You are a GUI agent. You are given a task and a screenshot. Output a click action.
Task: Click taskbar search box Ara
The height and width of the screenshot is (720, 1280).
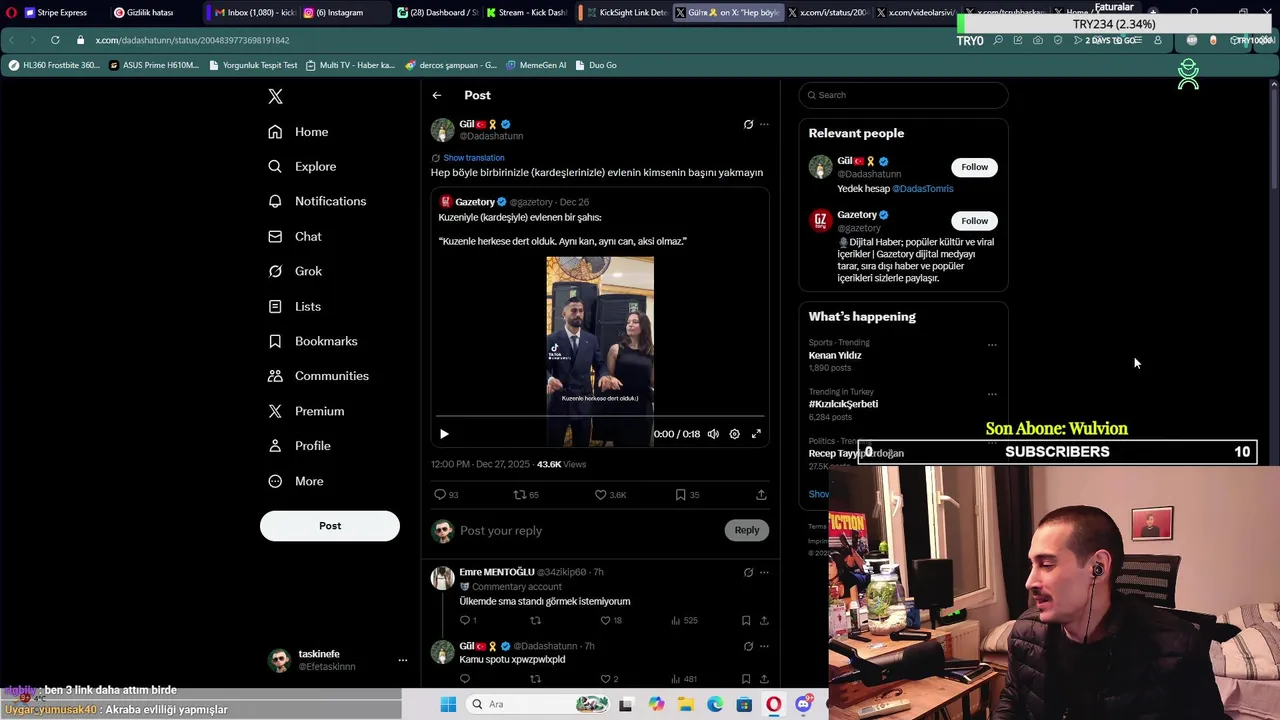pyautogui.click(x=540, y=704)
